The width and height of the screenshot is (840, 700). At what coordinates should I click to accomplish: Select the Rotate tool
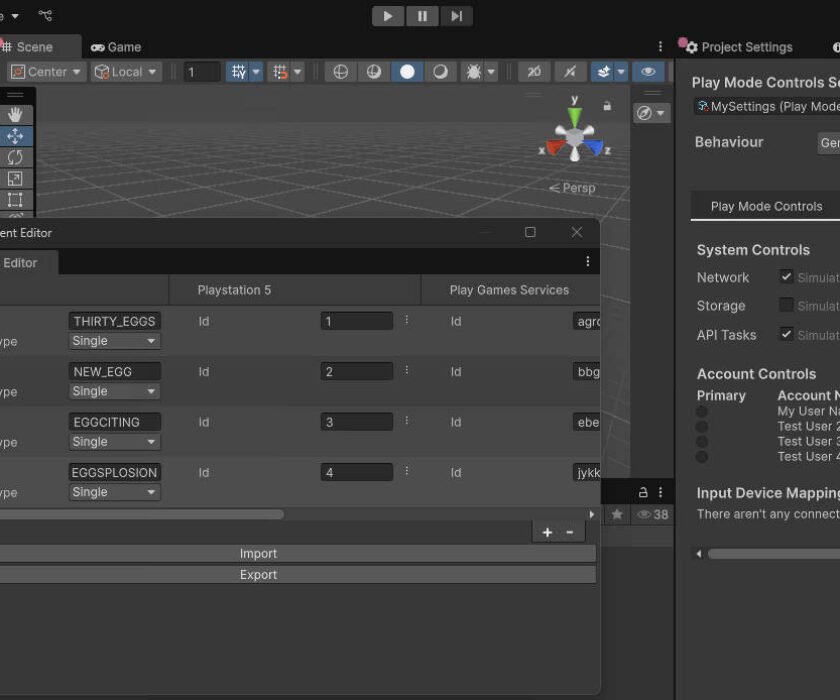14,158
